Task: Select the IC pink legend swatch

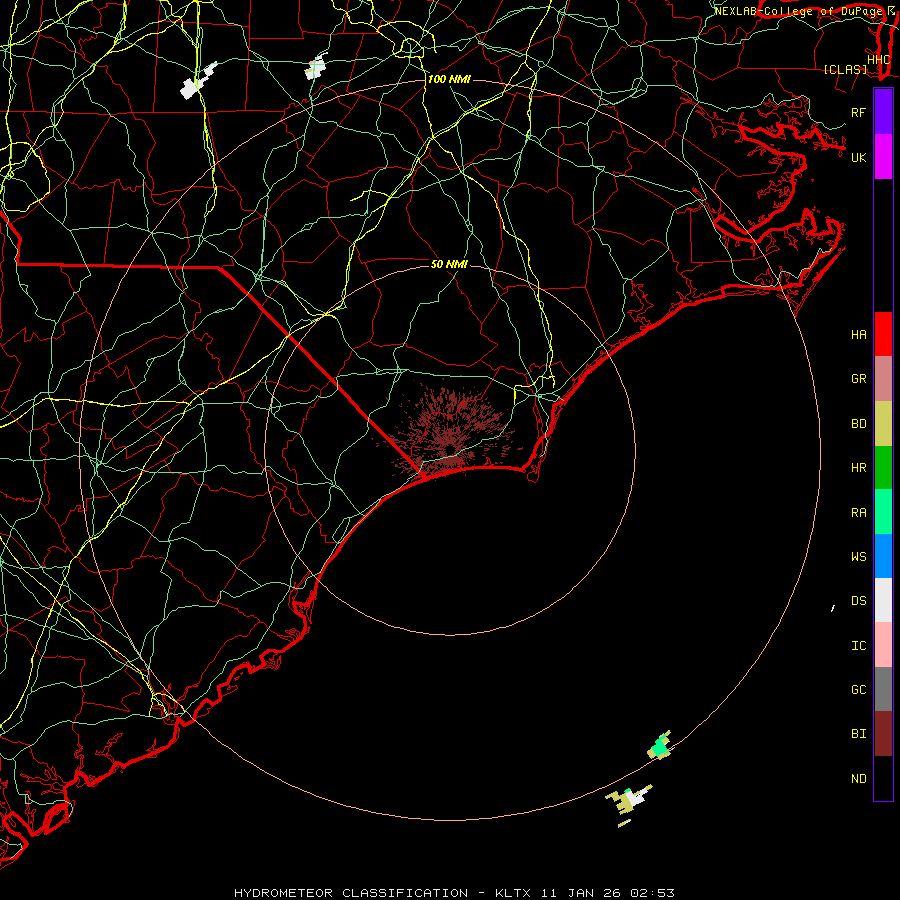Action: pos(883,645)
